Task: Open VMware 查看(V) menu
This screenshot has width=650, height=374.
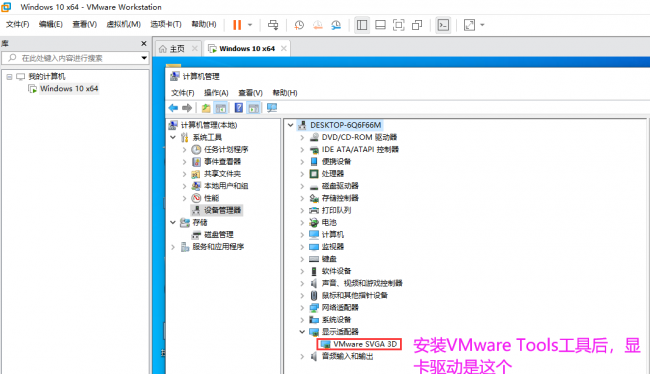Action: point(85,24)
